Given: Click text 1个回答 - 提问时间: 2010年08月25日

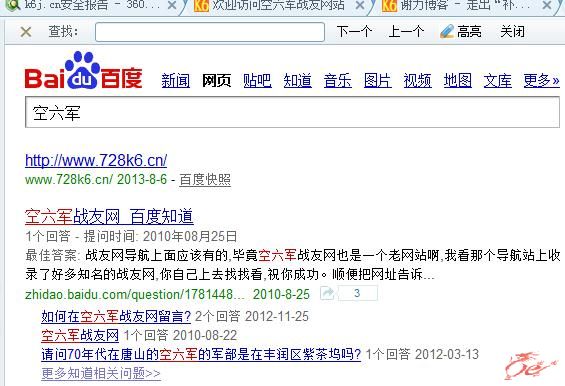Looking at the screenshot, I should point(131,236).
